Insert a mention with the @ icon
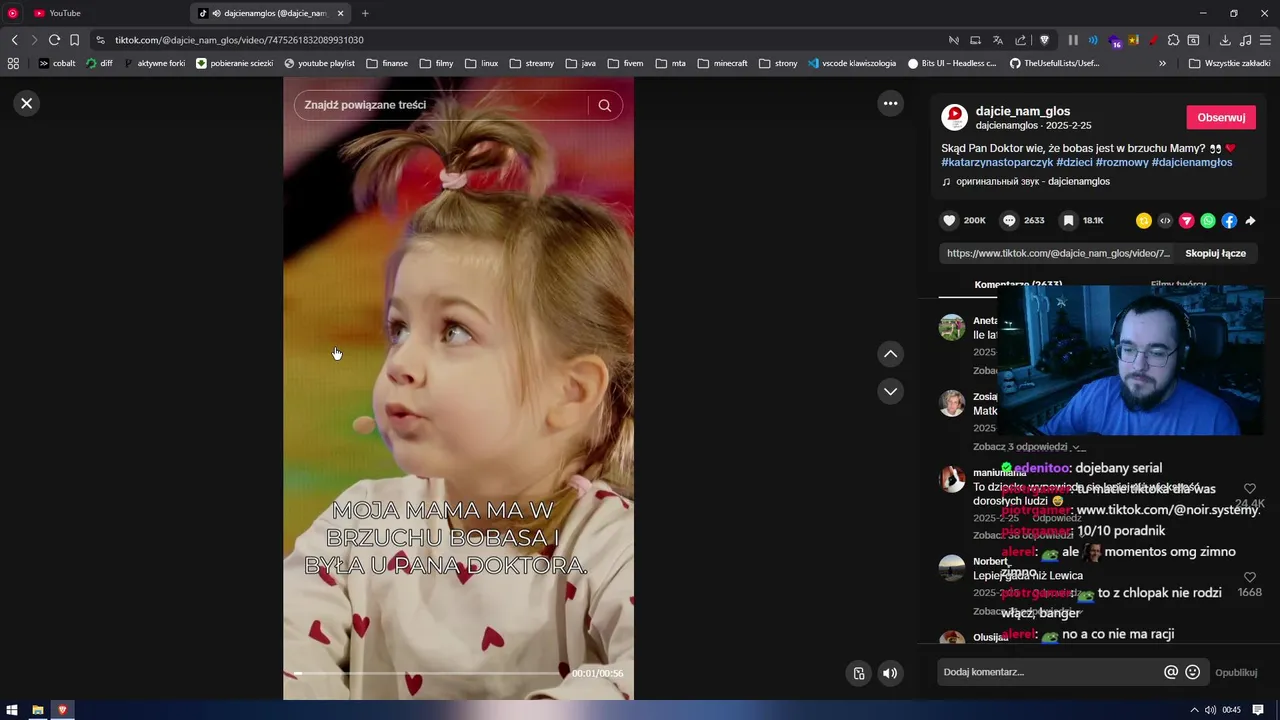The height and width of the screenshot is (720, 1280). [x=1171, y=672]
